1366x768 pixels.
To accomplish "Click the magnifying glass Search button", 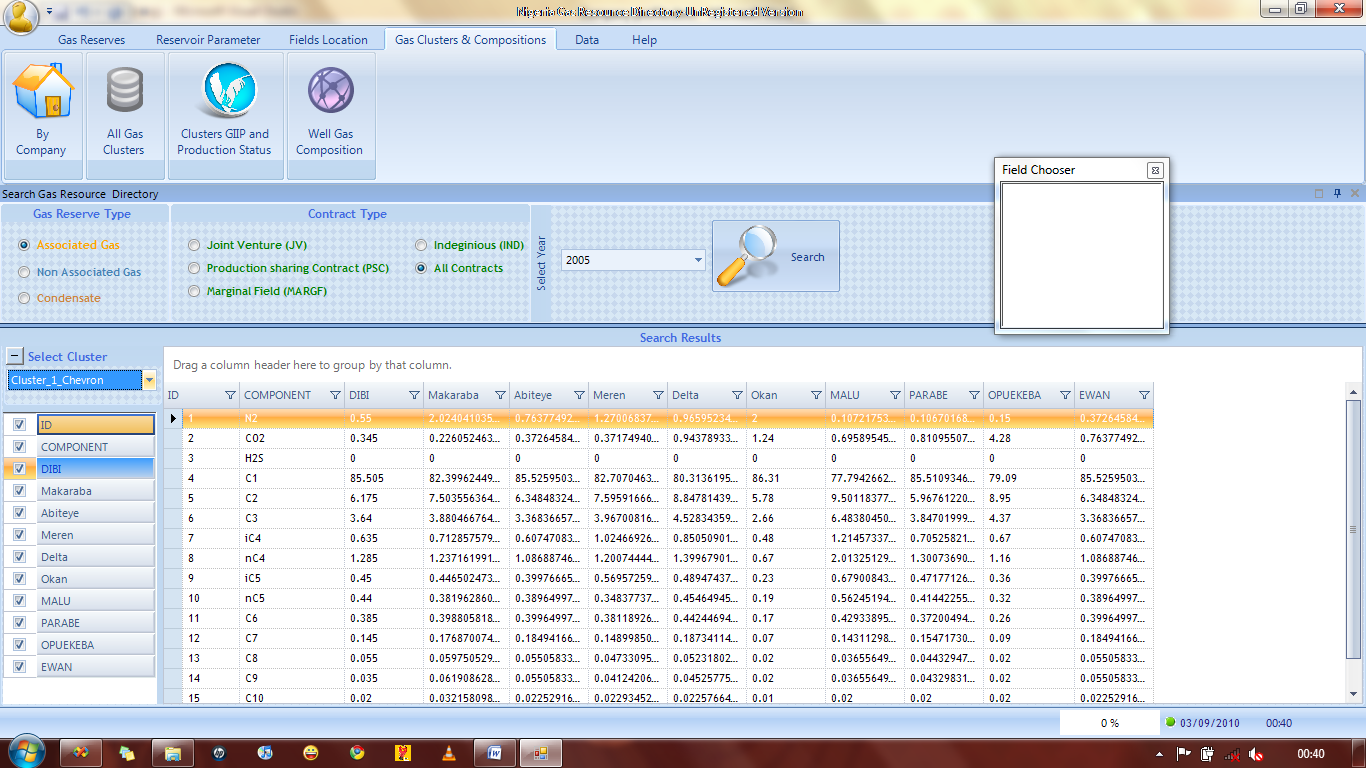I will [775, 257].
